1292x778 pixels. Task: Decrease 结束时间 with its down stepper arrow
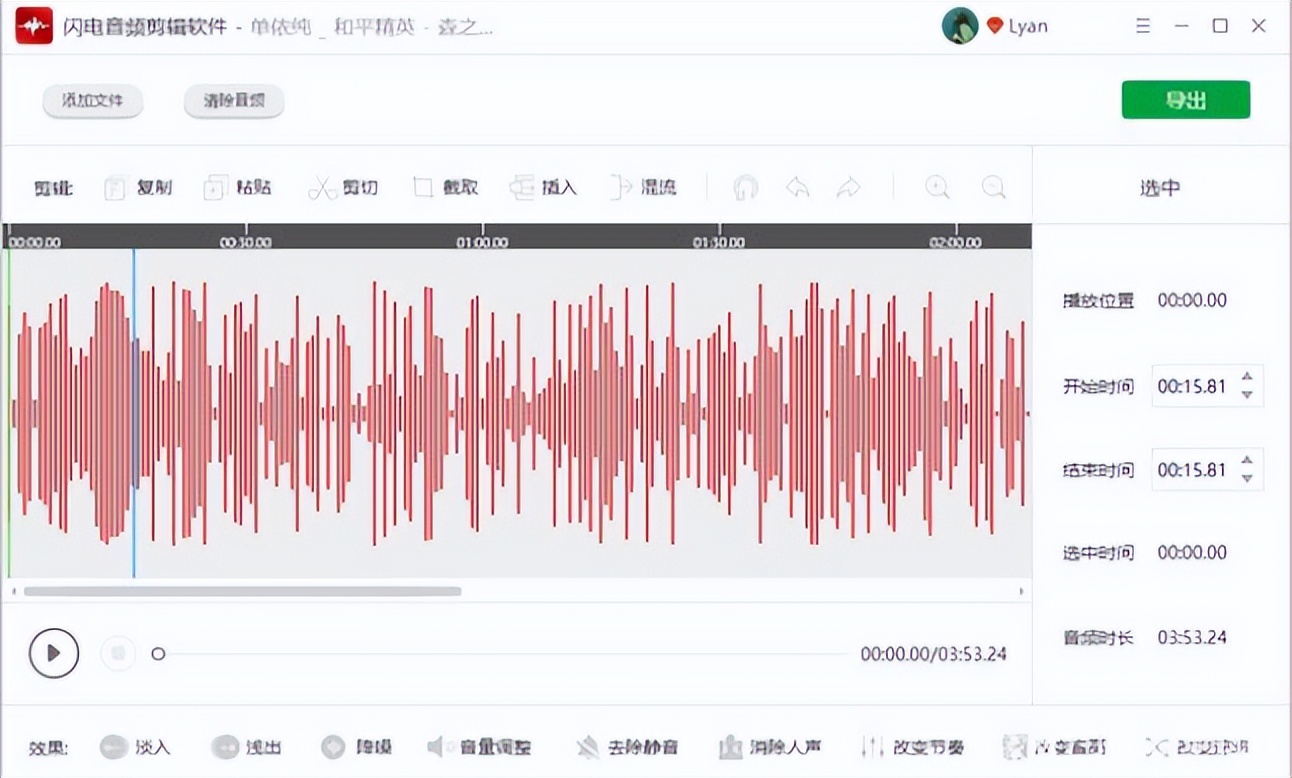point(1246,477)
